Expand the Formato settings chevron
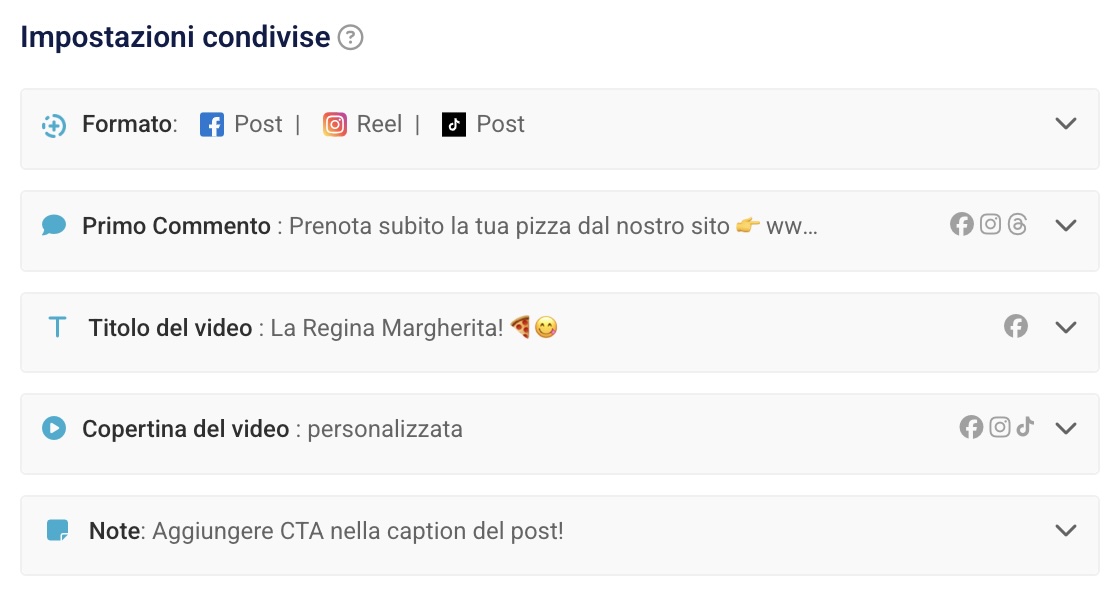 1066,124
